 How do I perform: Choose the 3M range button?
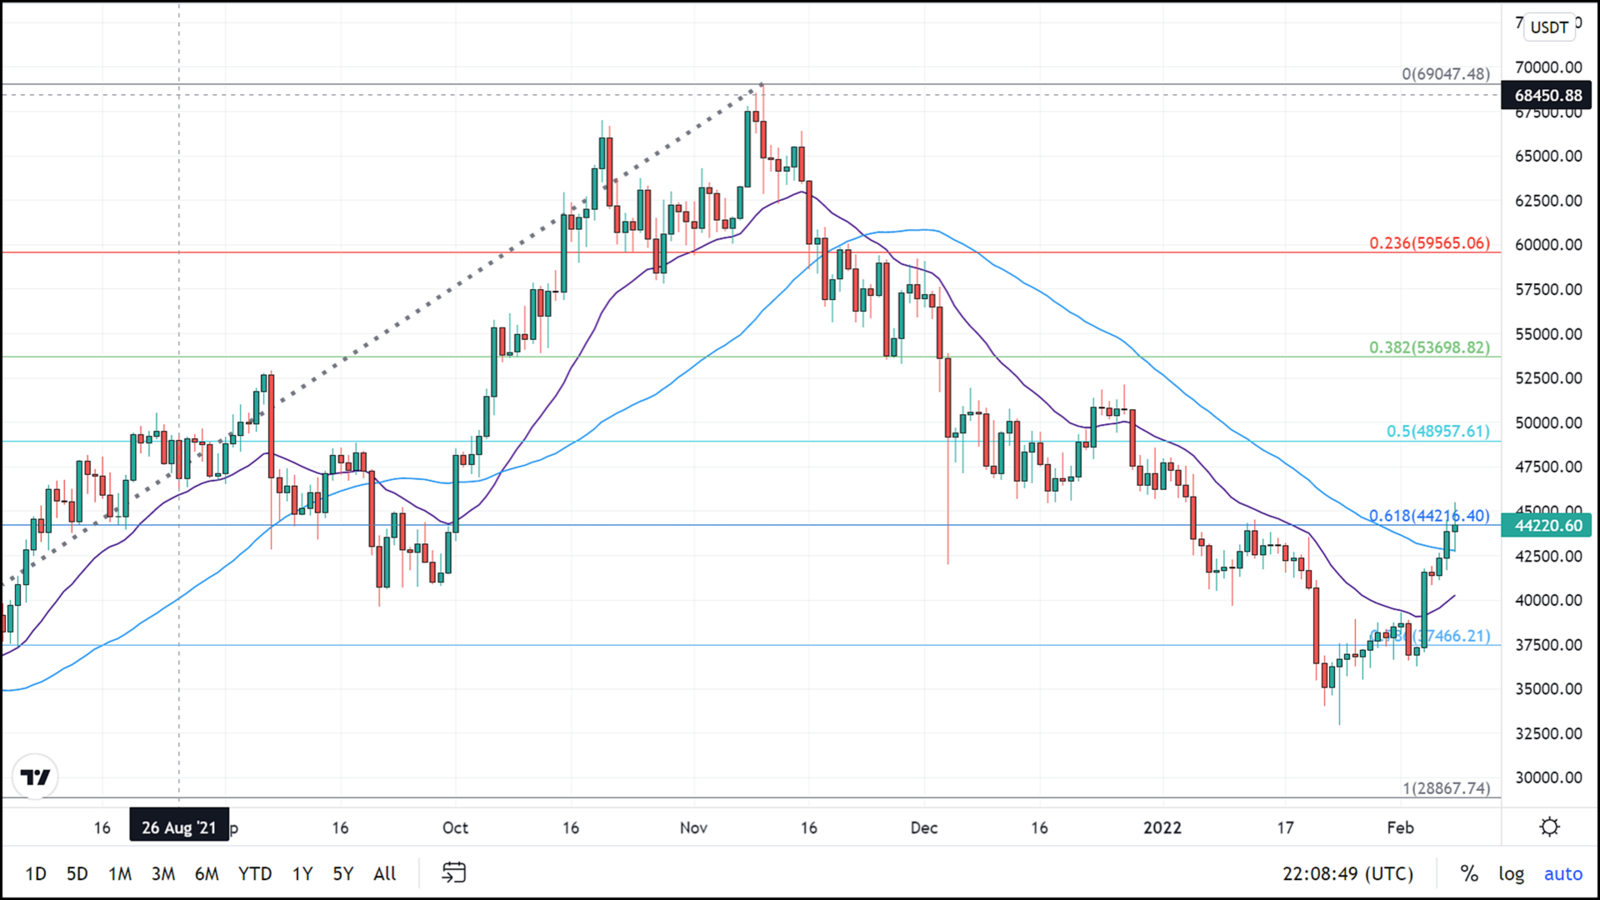tap(163, 873)
